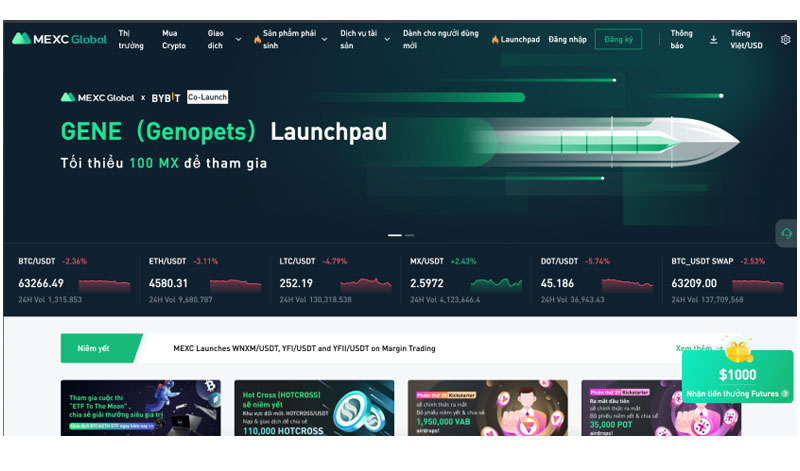The height and width of the screenshot is (471, 800).
Task: Click the GENE (Genopets) Launchpad banner title
Action: pos(223,132)
